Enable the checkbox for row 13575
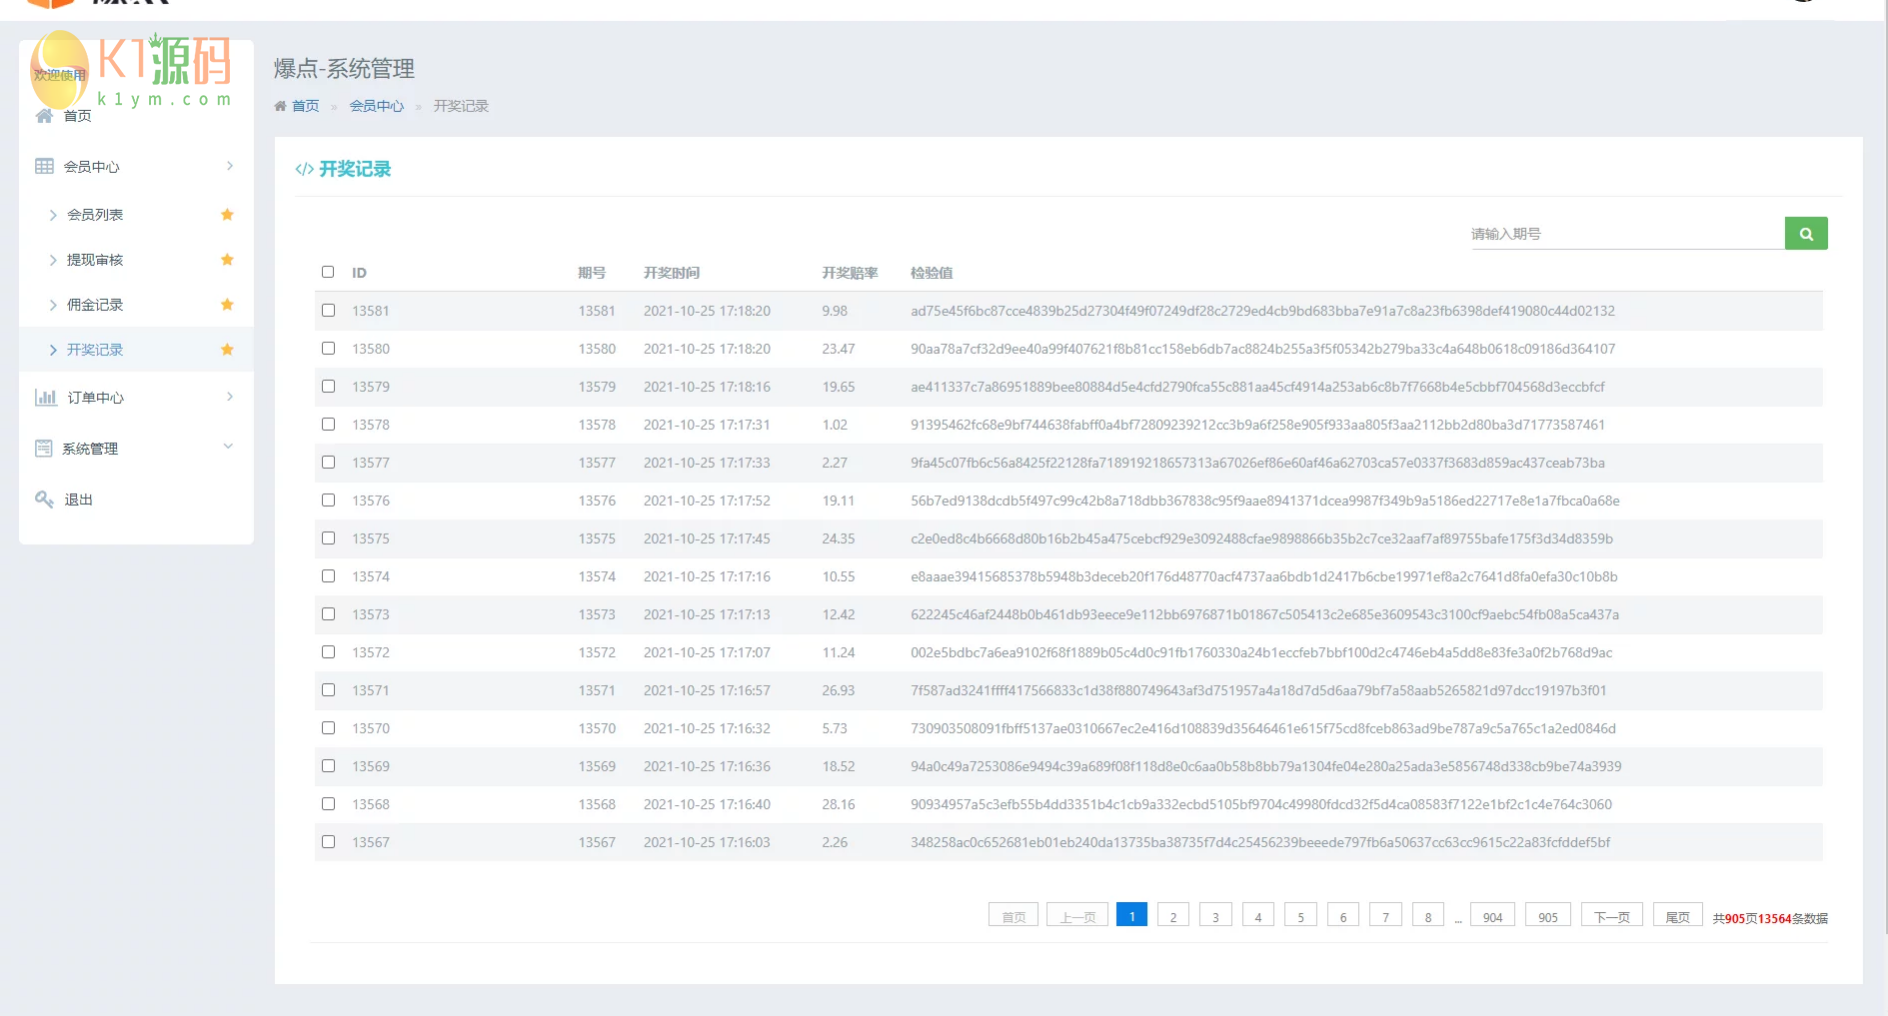This screenshot has width=1888, height=1016. (328, 538)
